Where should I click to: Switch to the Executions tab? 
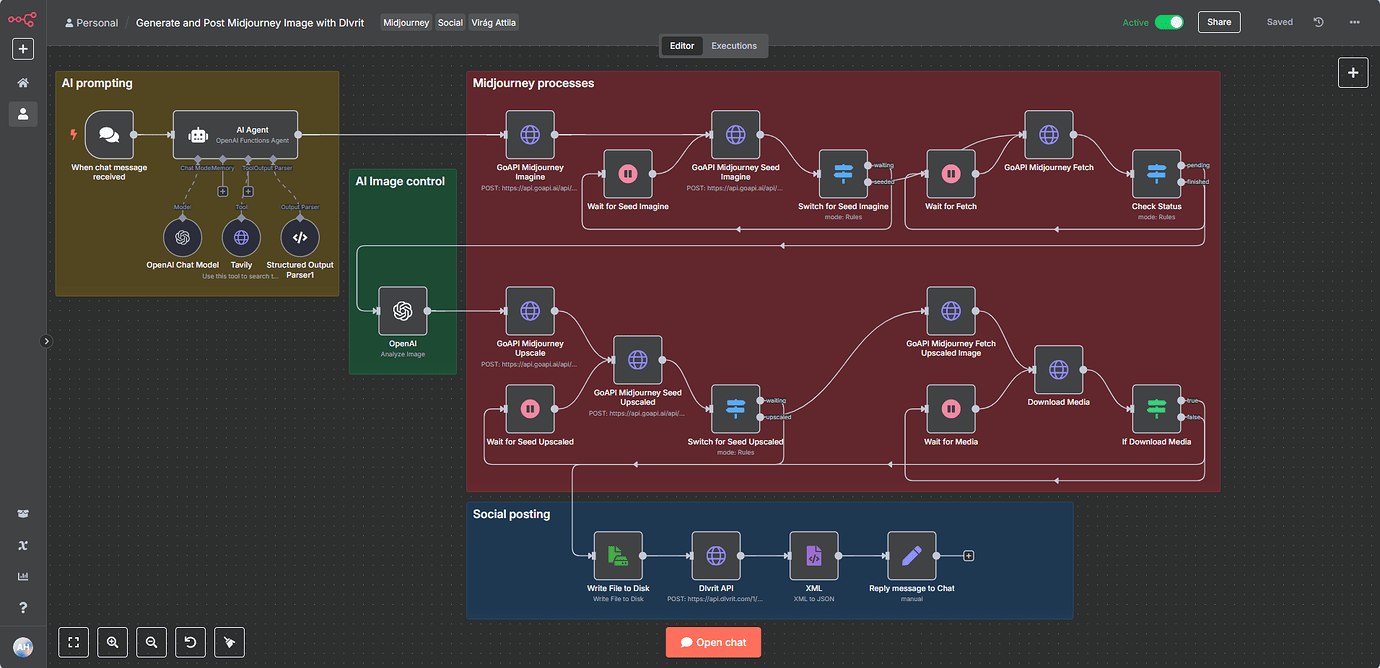[733, 45]
